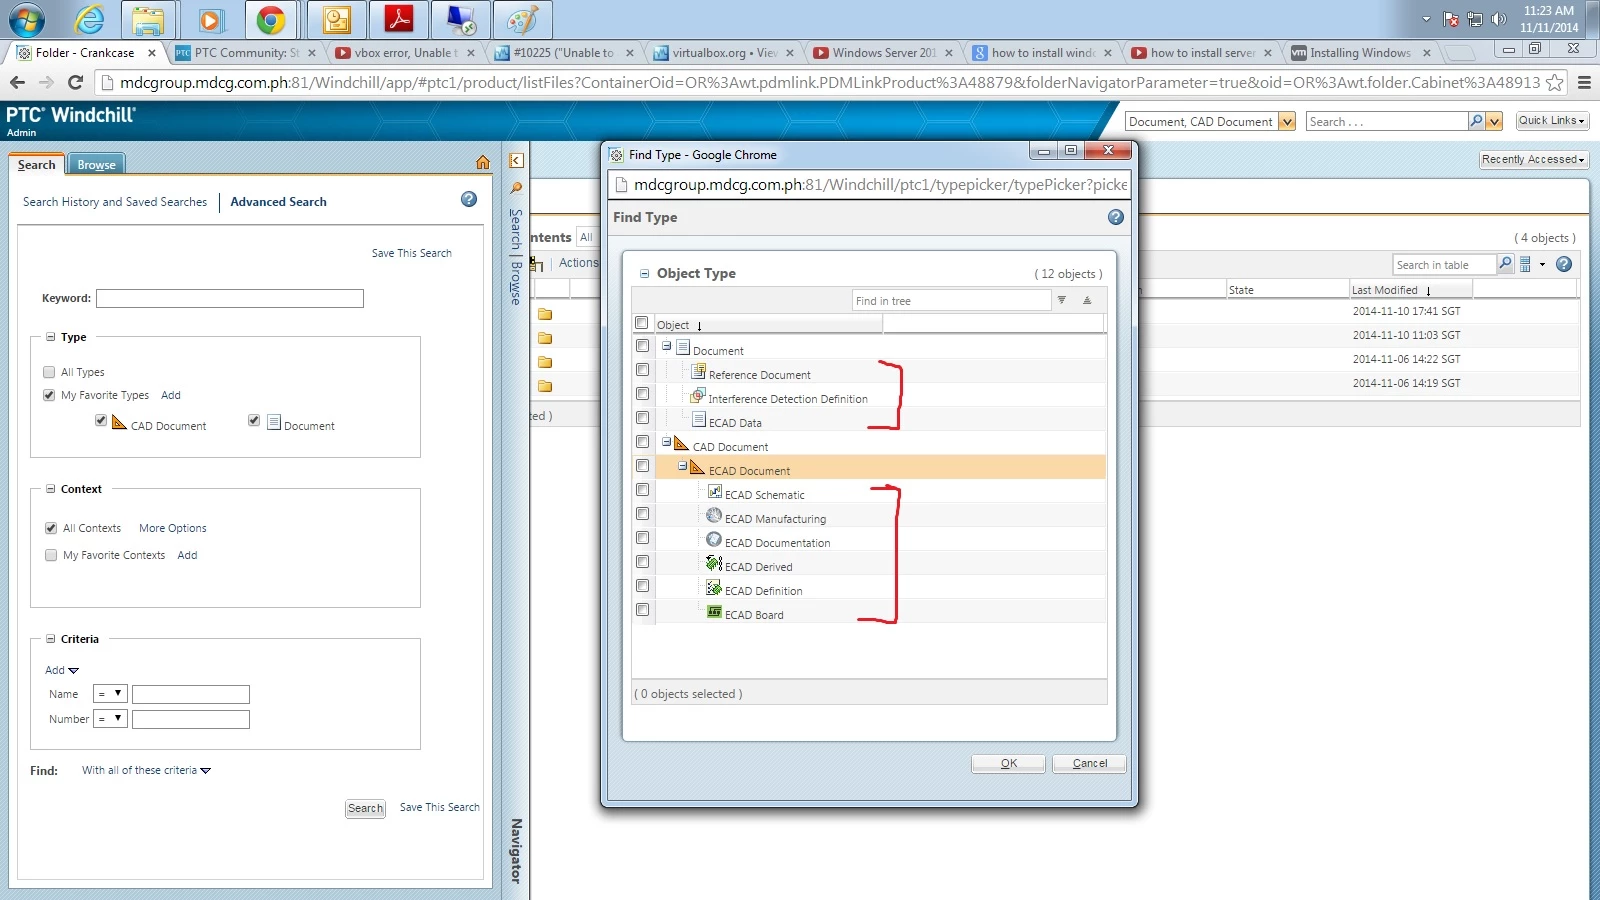Toggle the select-all Object header checkbox

[642, 323]
